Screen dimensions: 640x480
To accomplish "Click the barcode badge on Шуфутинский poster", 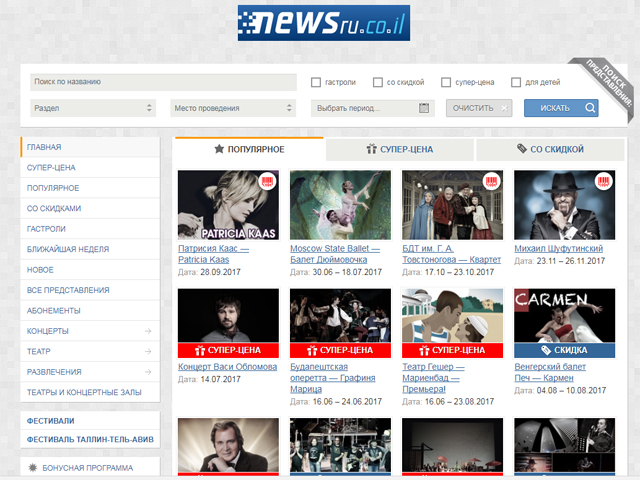I will 604,181.
